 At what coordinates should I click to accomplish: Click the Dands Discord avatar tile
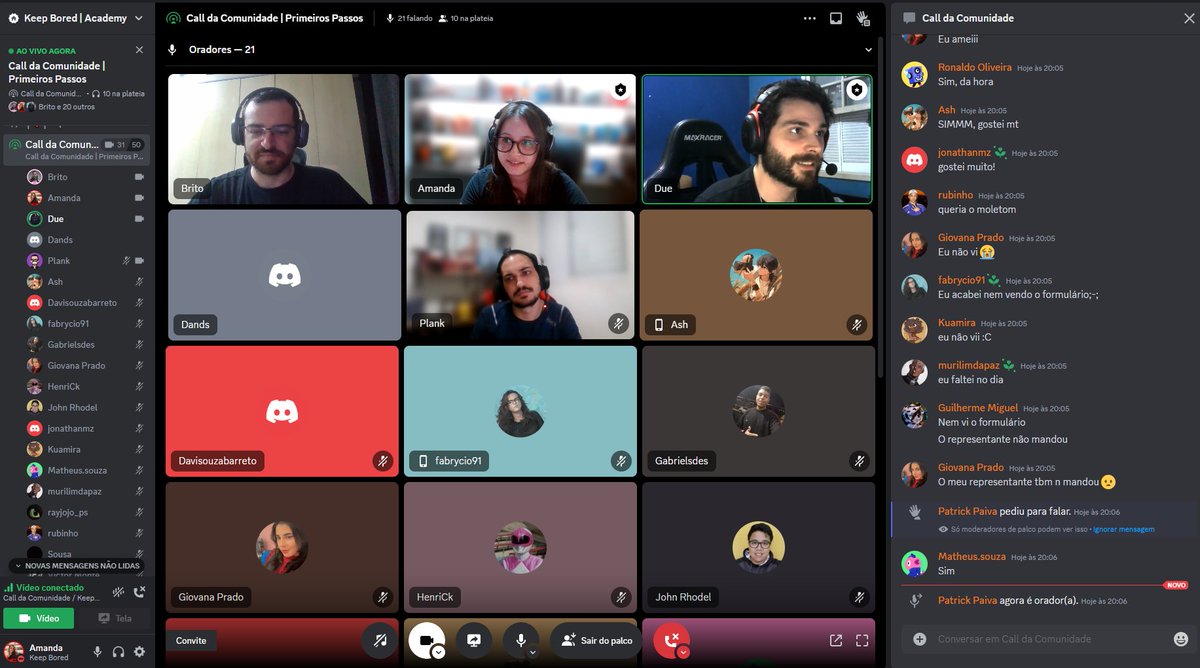click(284, 275)
